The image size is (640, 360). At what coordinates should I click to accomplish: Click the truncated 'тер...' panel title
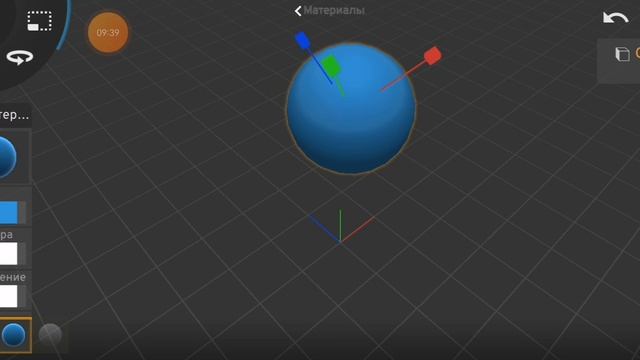pos(14,115)
